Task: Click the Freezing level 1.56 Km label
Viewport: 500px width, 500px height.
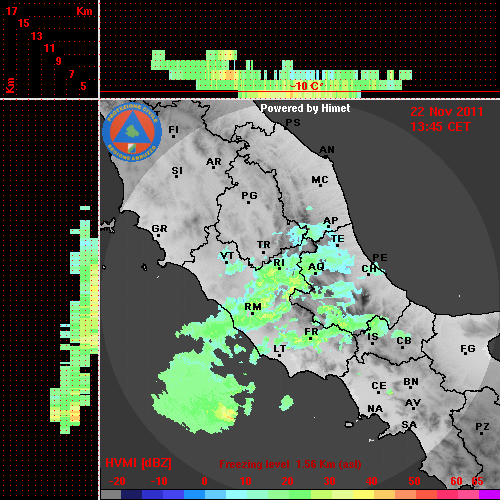Action: (x=290, y=464)
